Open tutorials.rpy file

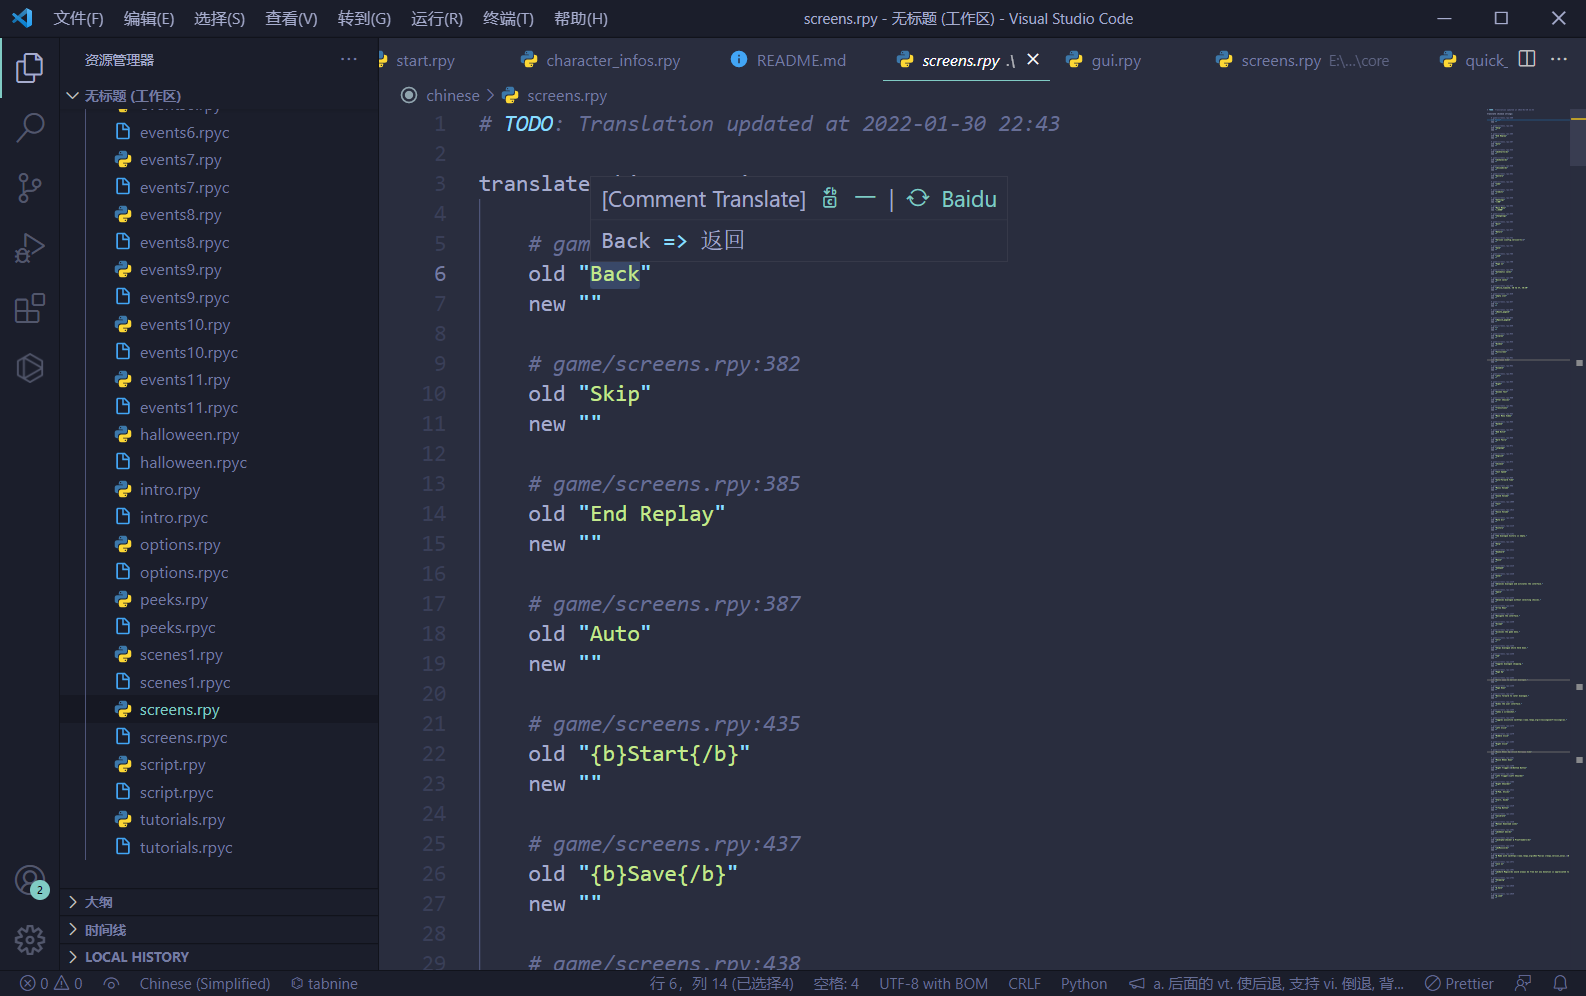pyautogui.click(x=182, y=820)
